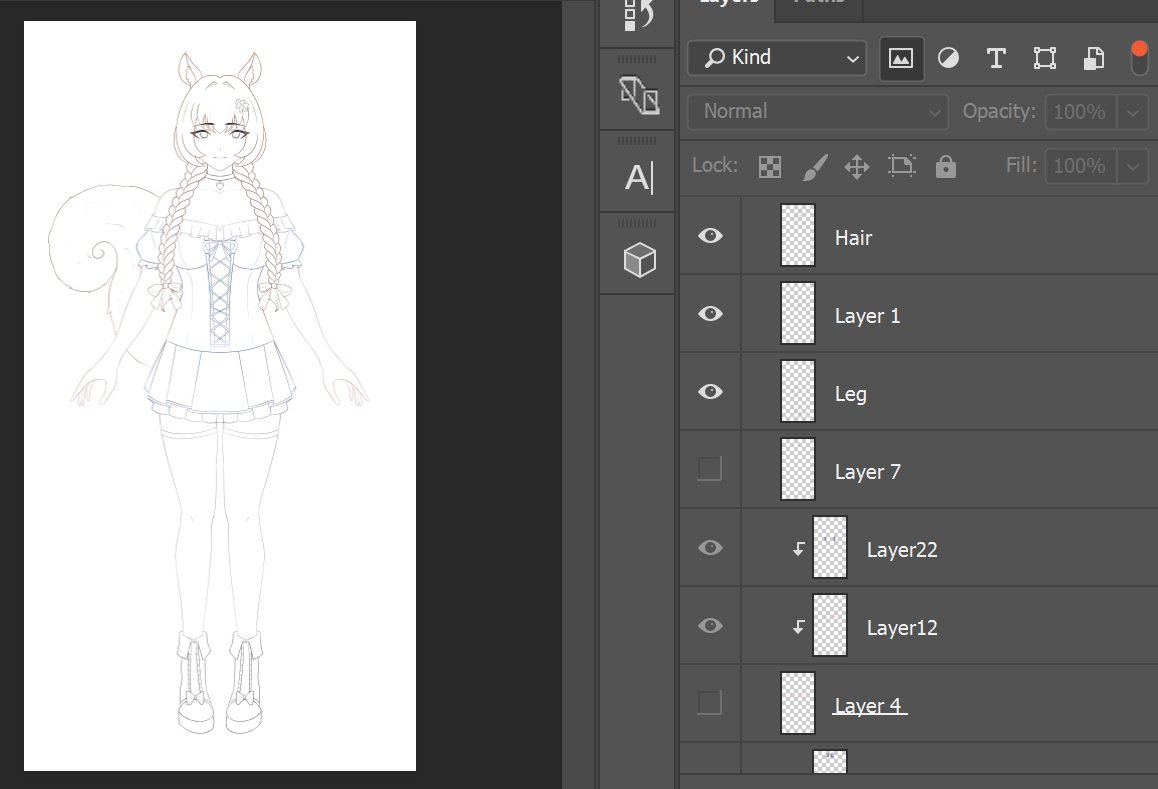The height and width of the screenshot is (789, 1158).
Task: Toggle Layer22 visibility eye
Action: [710, 547]
